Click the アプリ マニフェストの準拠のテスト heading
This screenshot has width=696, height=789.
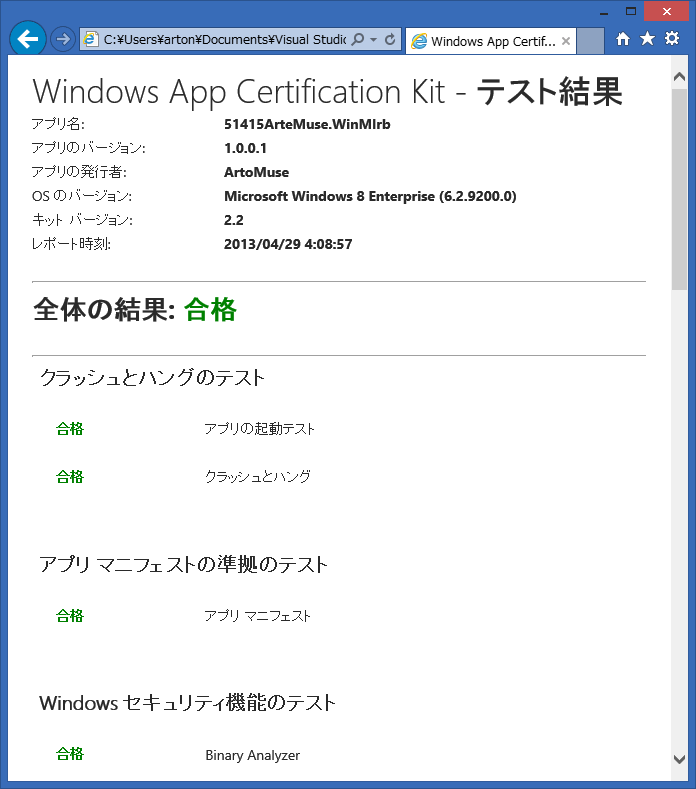[183, 565]
